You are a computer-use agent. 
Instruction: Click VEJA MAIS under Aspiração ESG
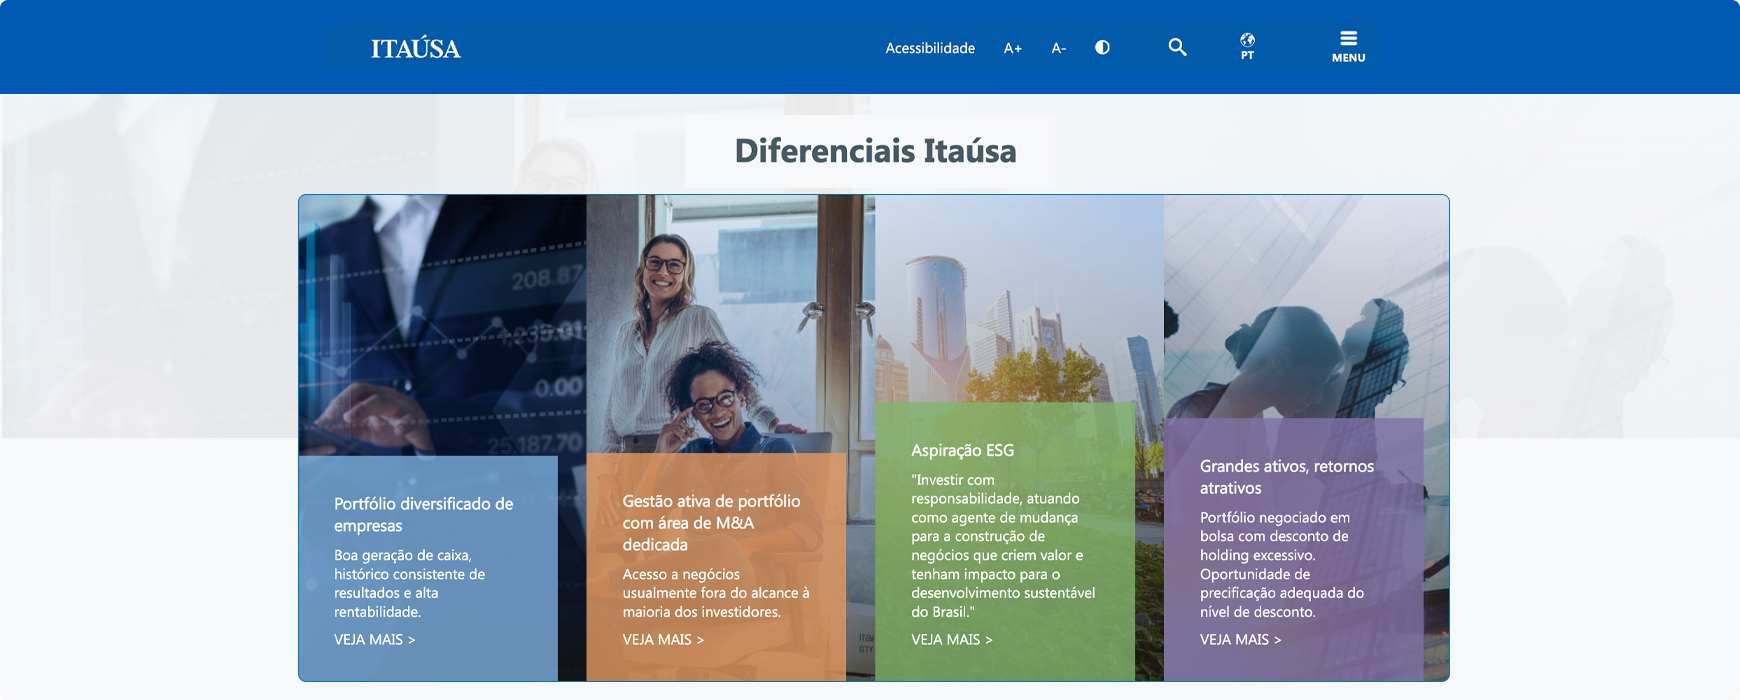click(x=951, y=639)
